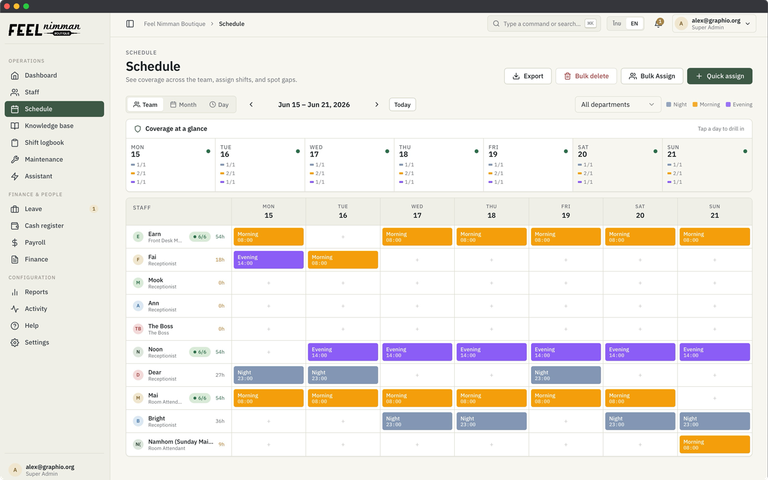Open Dear's Night shift on Friday
This screenshot has height=480, width=768.
coord(566,375)
